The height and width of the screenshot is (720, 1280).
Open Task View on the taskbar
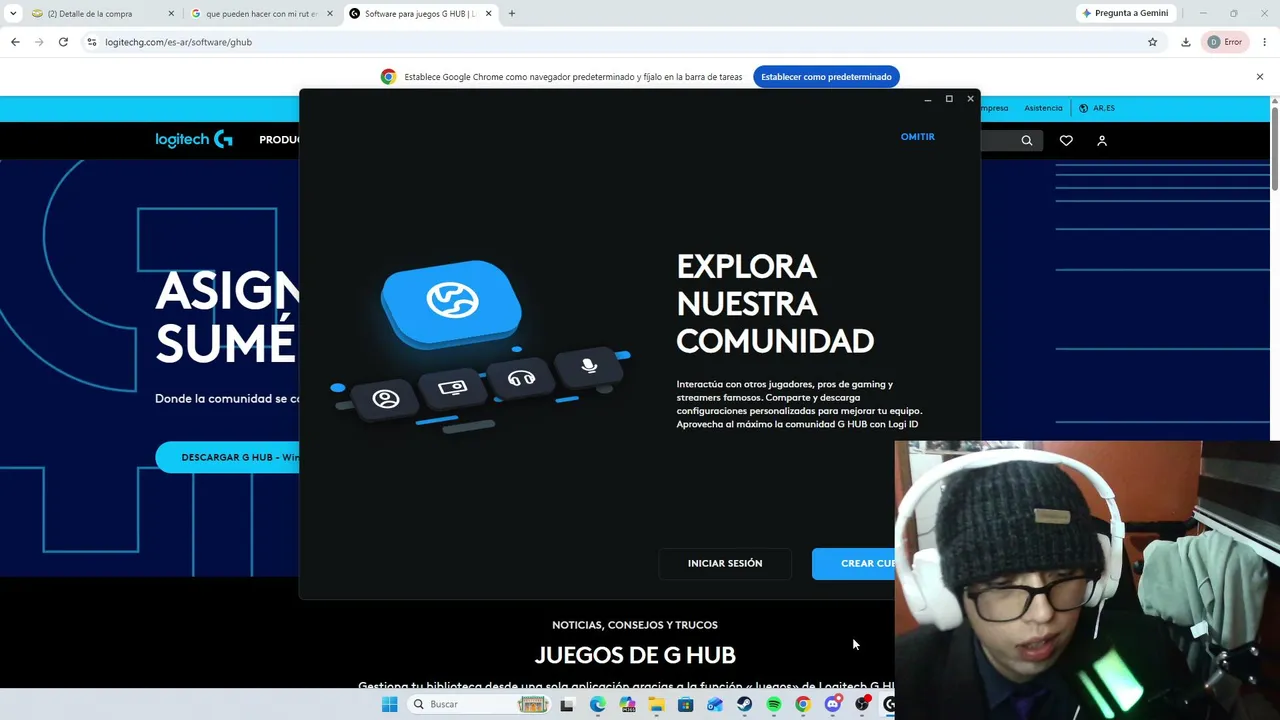pos(567,704)
